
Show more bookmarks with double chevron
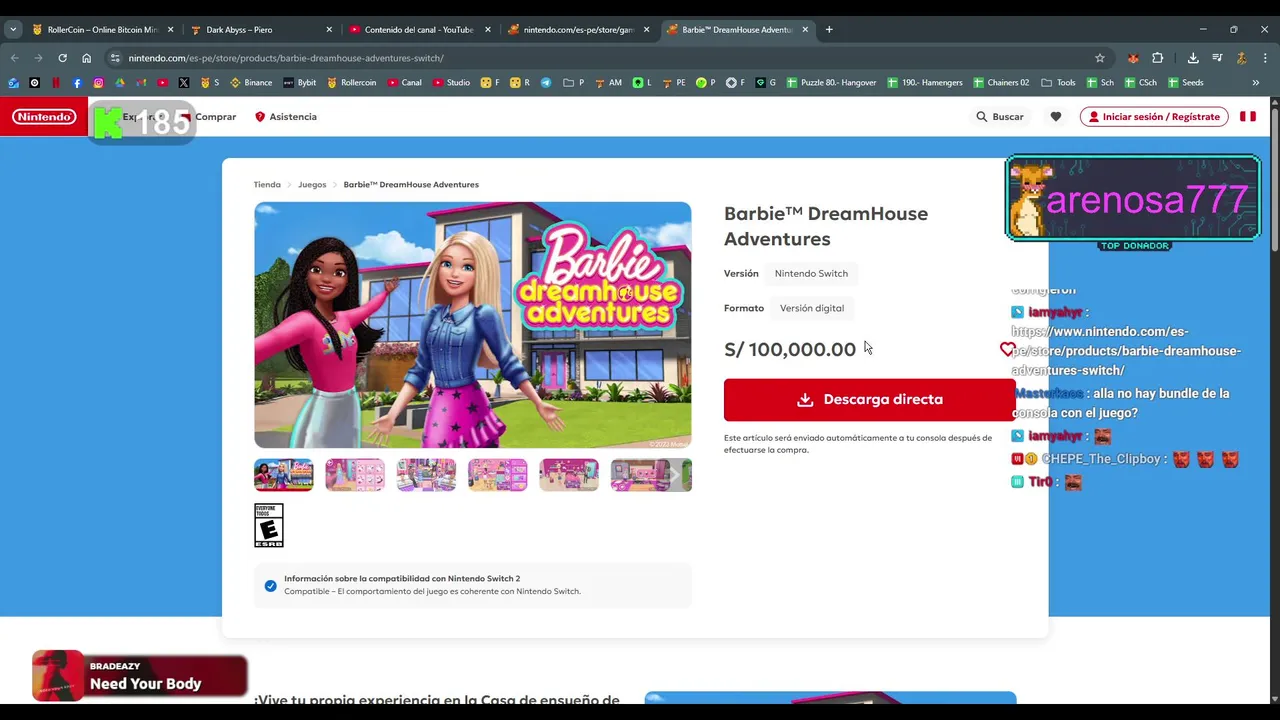[1255, 83]
